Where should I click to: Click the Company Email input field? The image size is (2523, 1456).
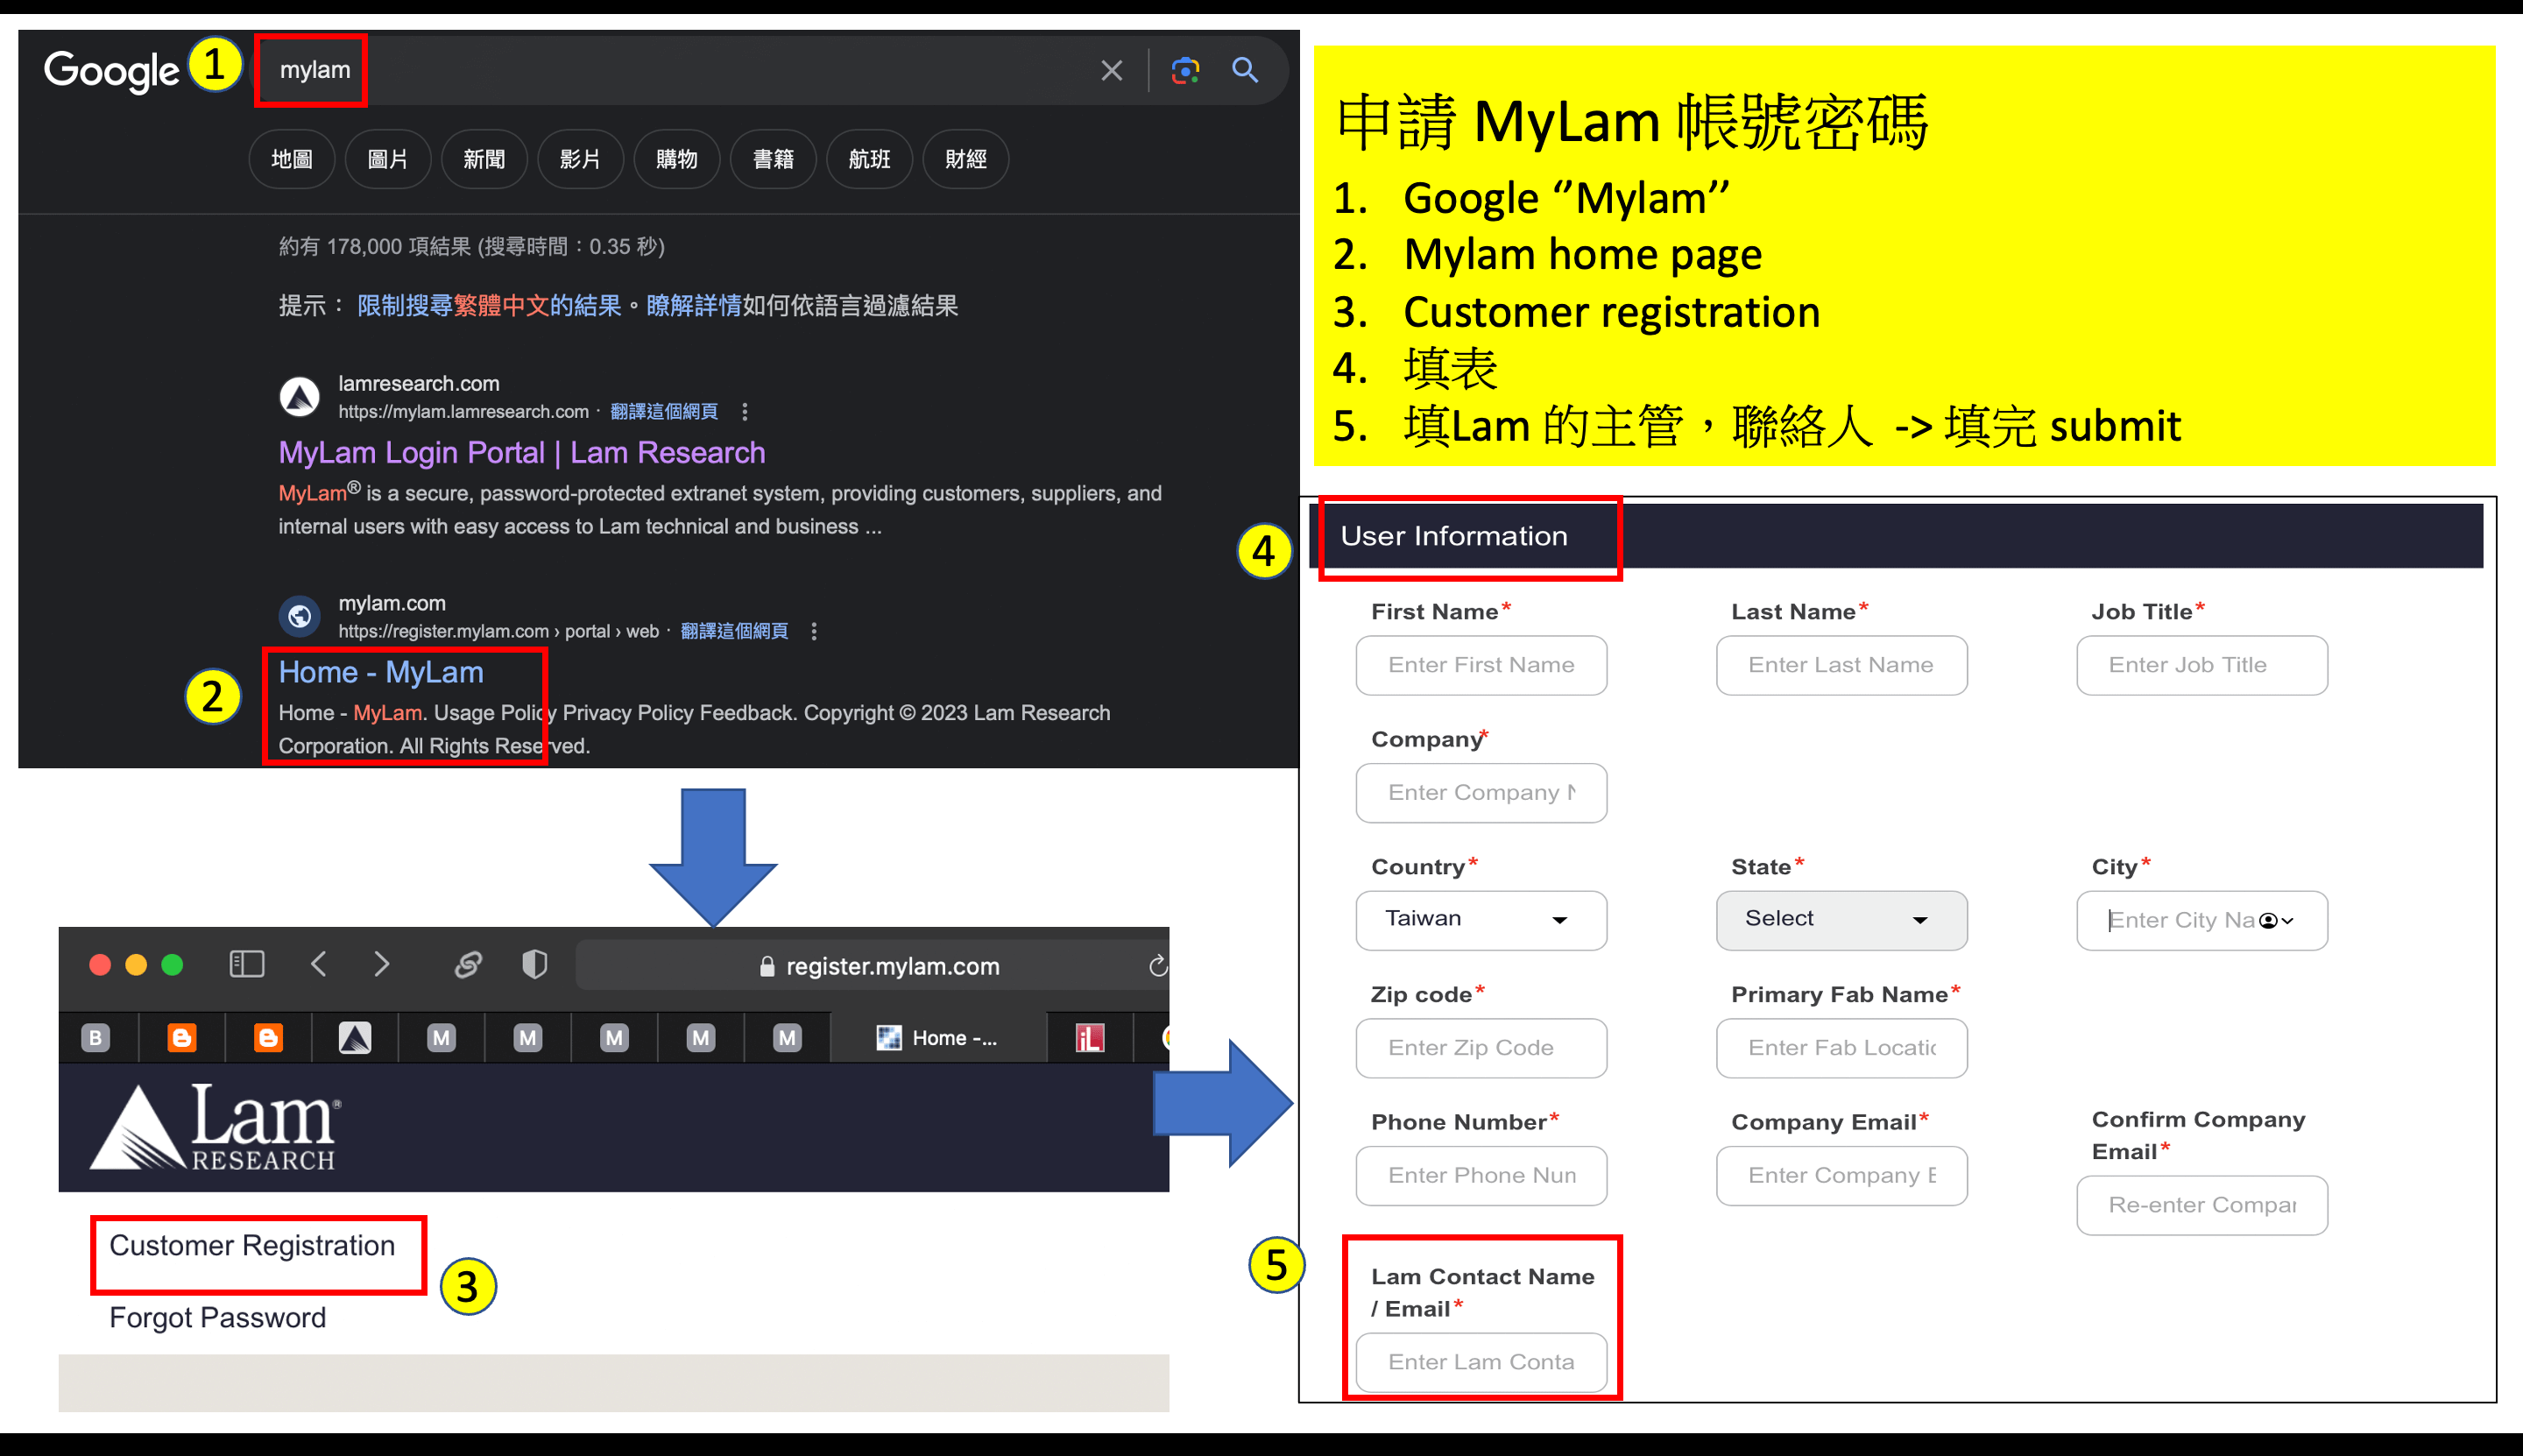click(1841, 1175)
